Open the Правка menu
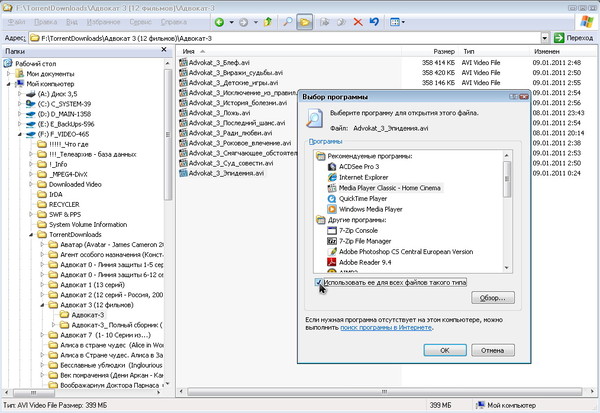Viewport: 600px width, 413px height. 46,22
